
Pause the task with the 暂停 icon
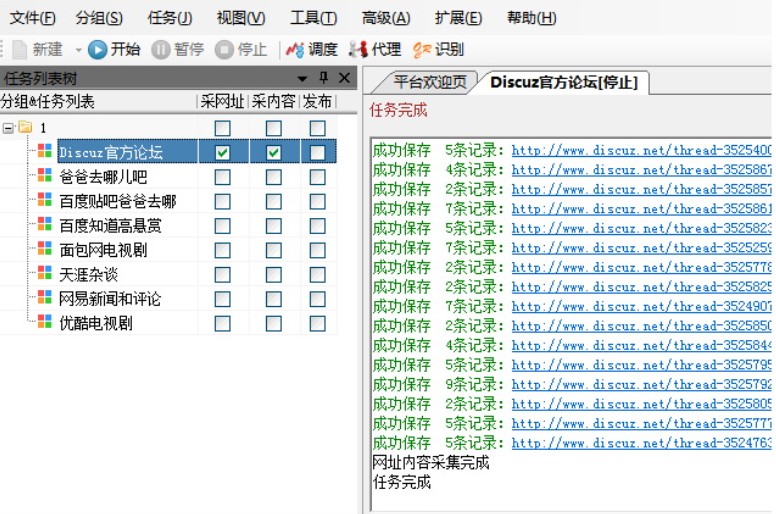[160, 49]
